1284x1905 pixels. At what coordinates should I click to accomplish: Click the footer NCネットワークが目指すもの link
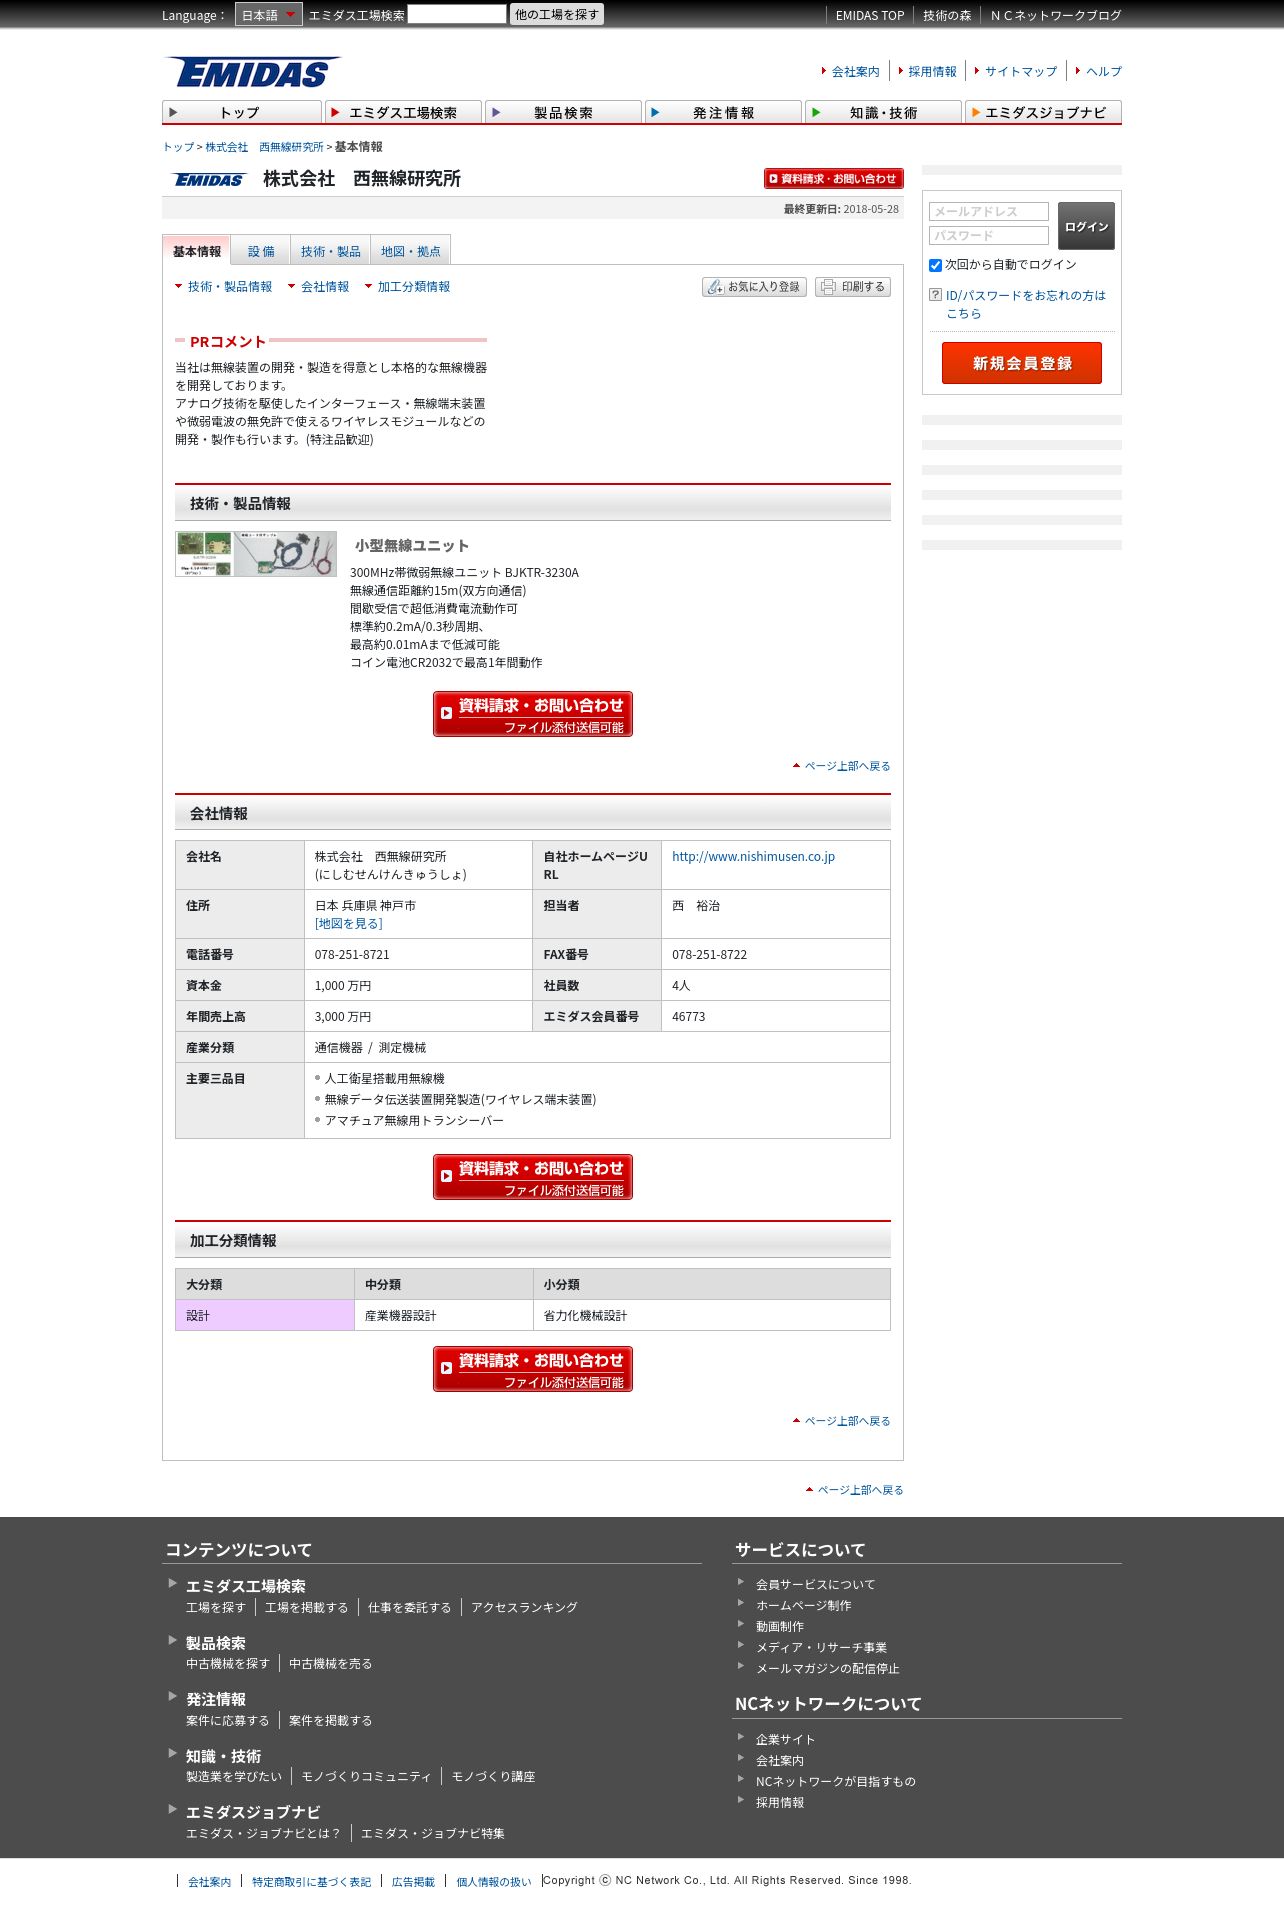point(835,1782)
